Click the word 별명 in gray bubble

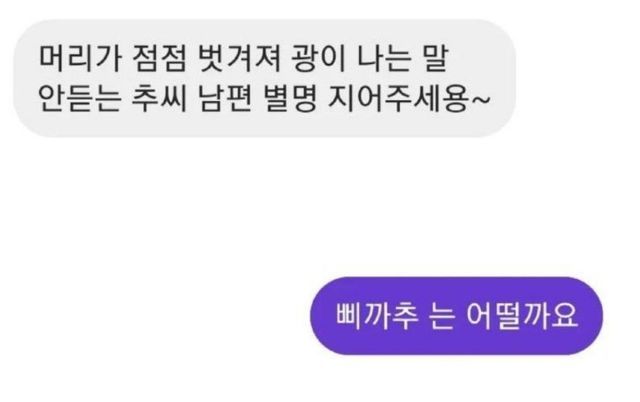tap(290, 99)
